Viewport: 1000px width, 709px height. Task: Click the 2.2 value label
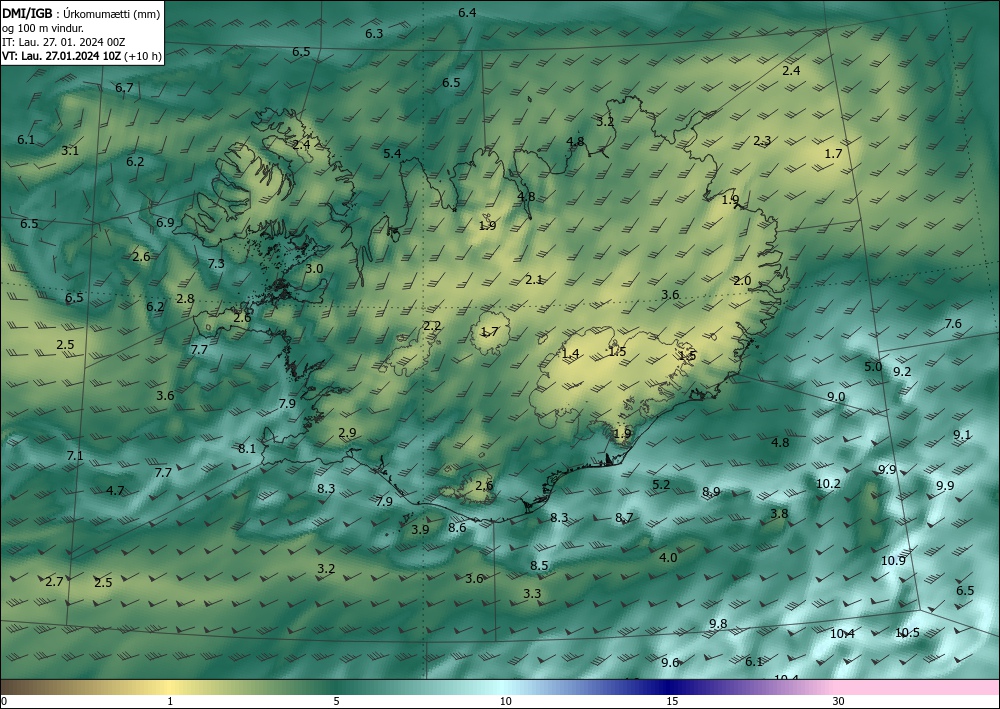click(x=432, y=326)
